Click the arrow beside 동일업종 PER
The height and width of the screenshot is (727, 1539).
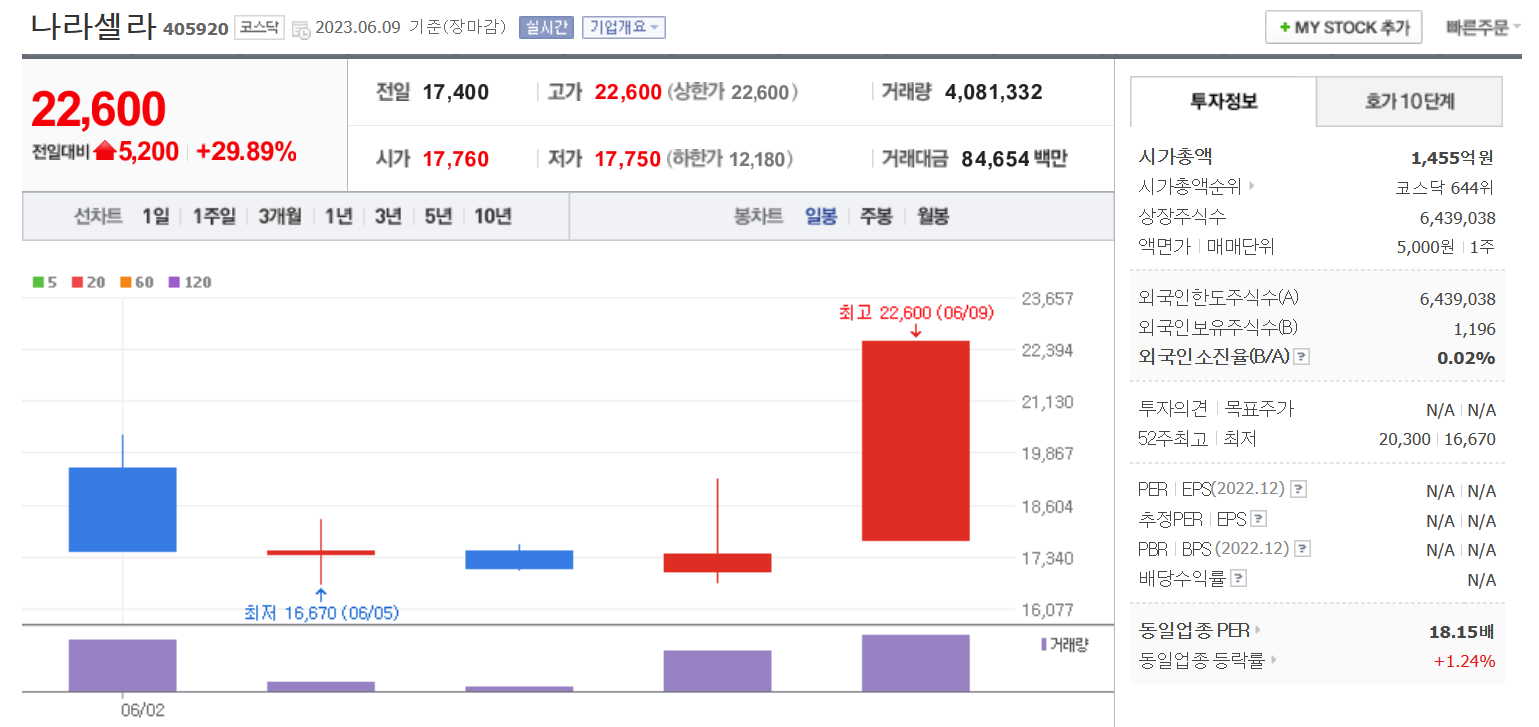click(x=1258, y=630)
